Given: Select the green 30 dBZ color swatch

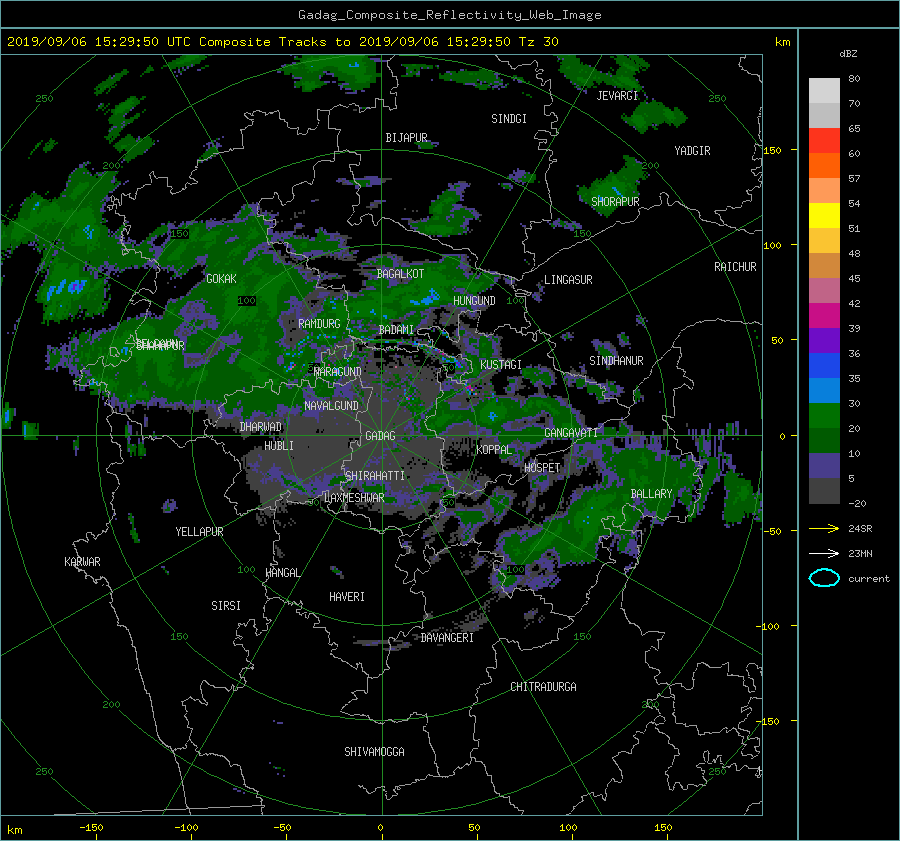Looking at the screenshot, I should pos(824,416).
